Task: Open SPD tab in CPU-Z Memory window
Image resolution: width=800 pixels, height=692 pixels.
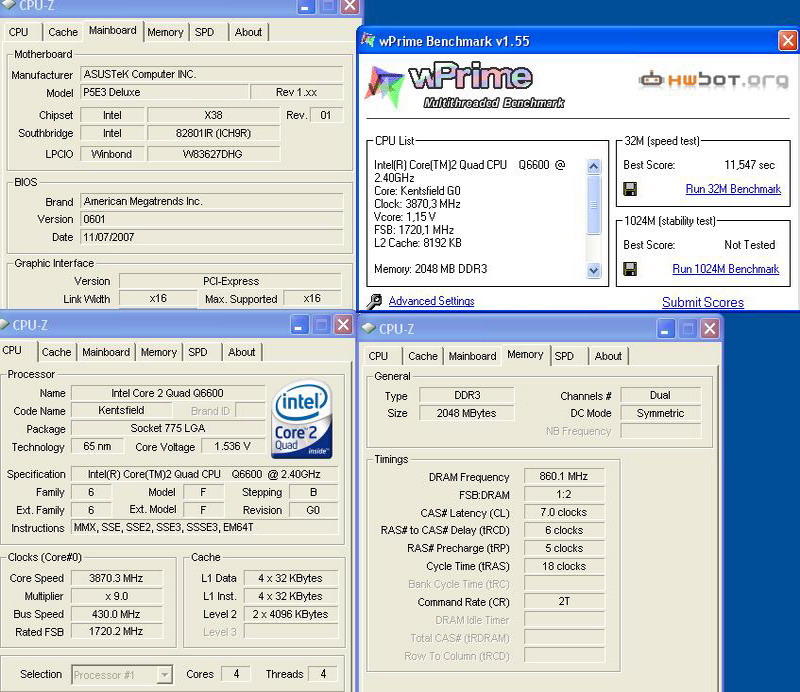Action: point(564,356)
